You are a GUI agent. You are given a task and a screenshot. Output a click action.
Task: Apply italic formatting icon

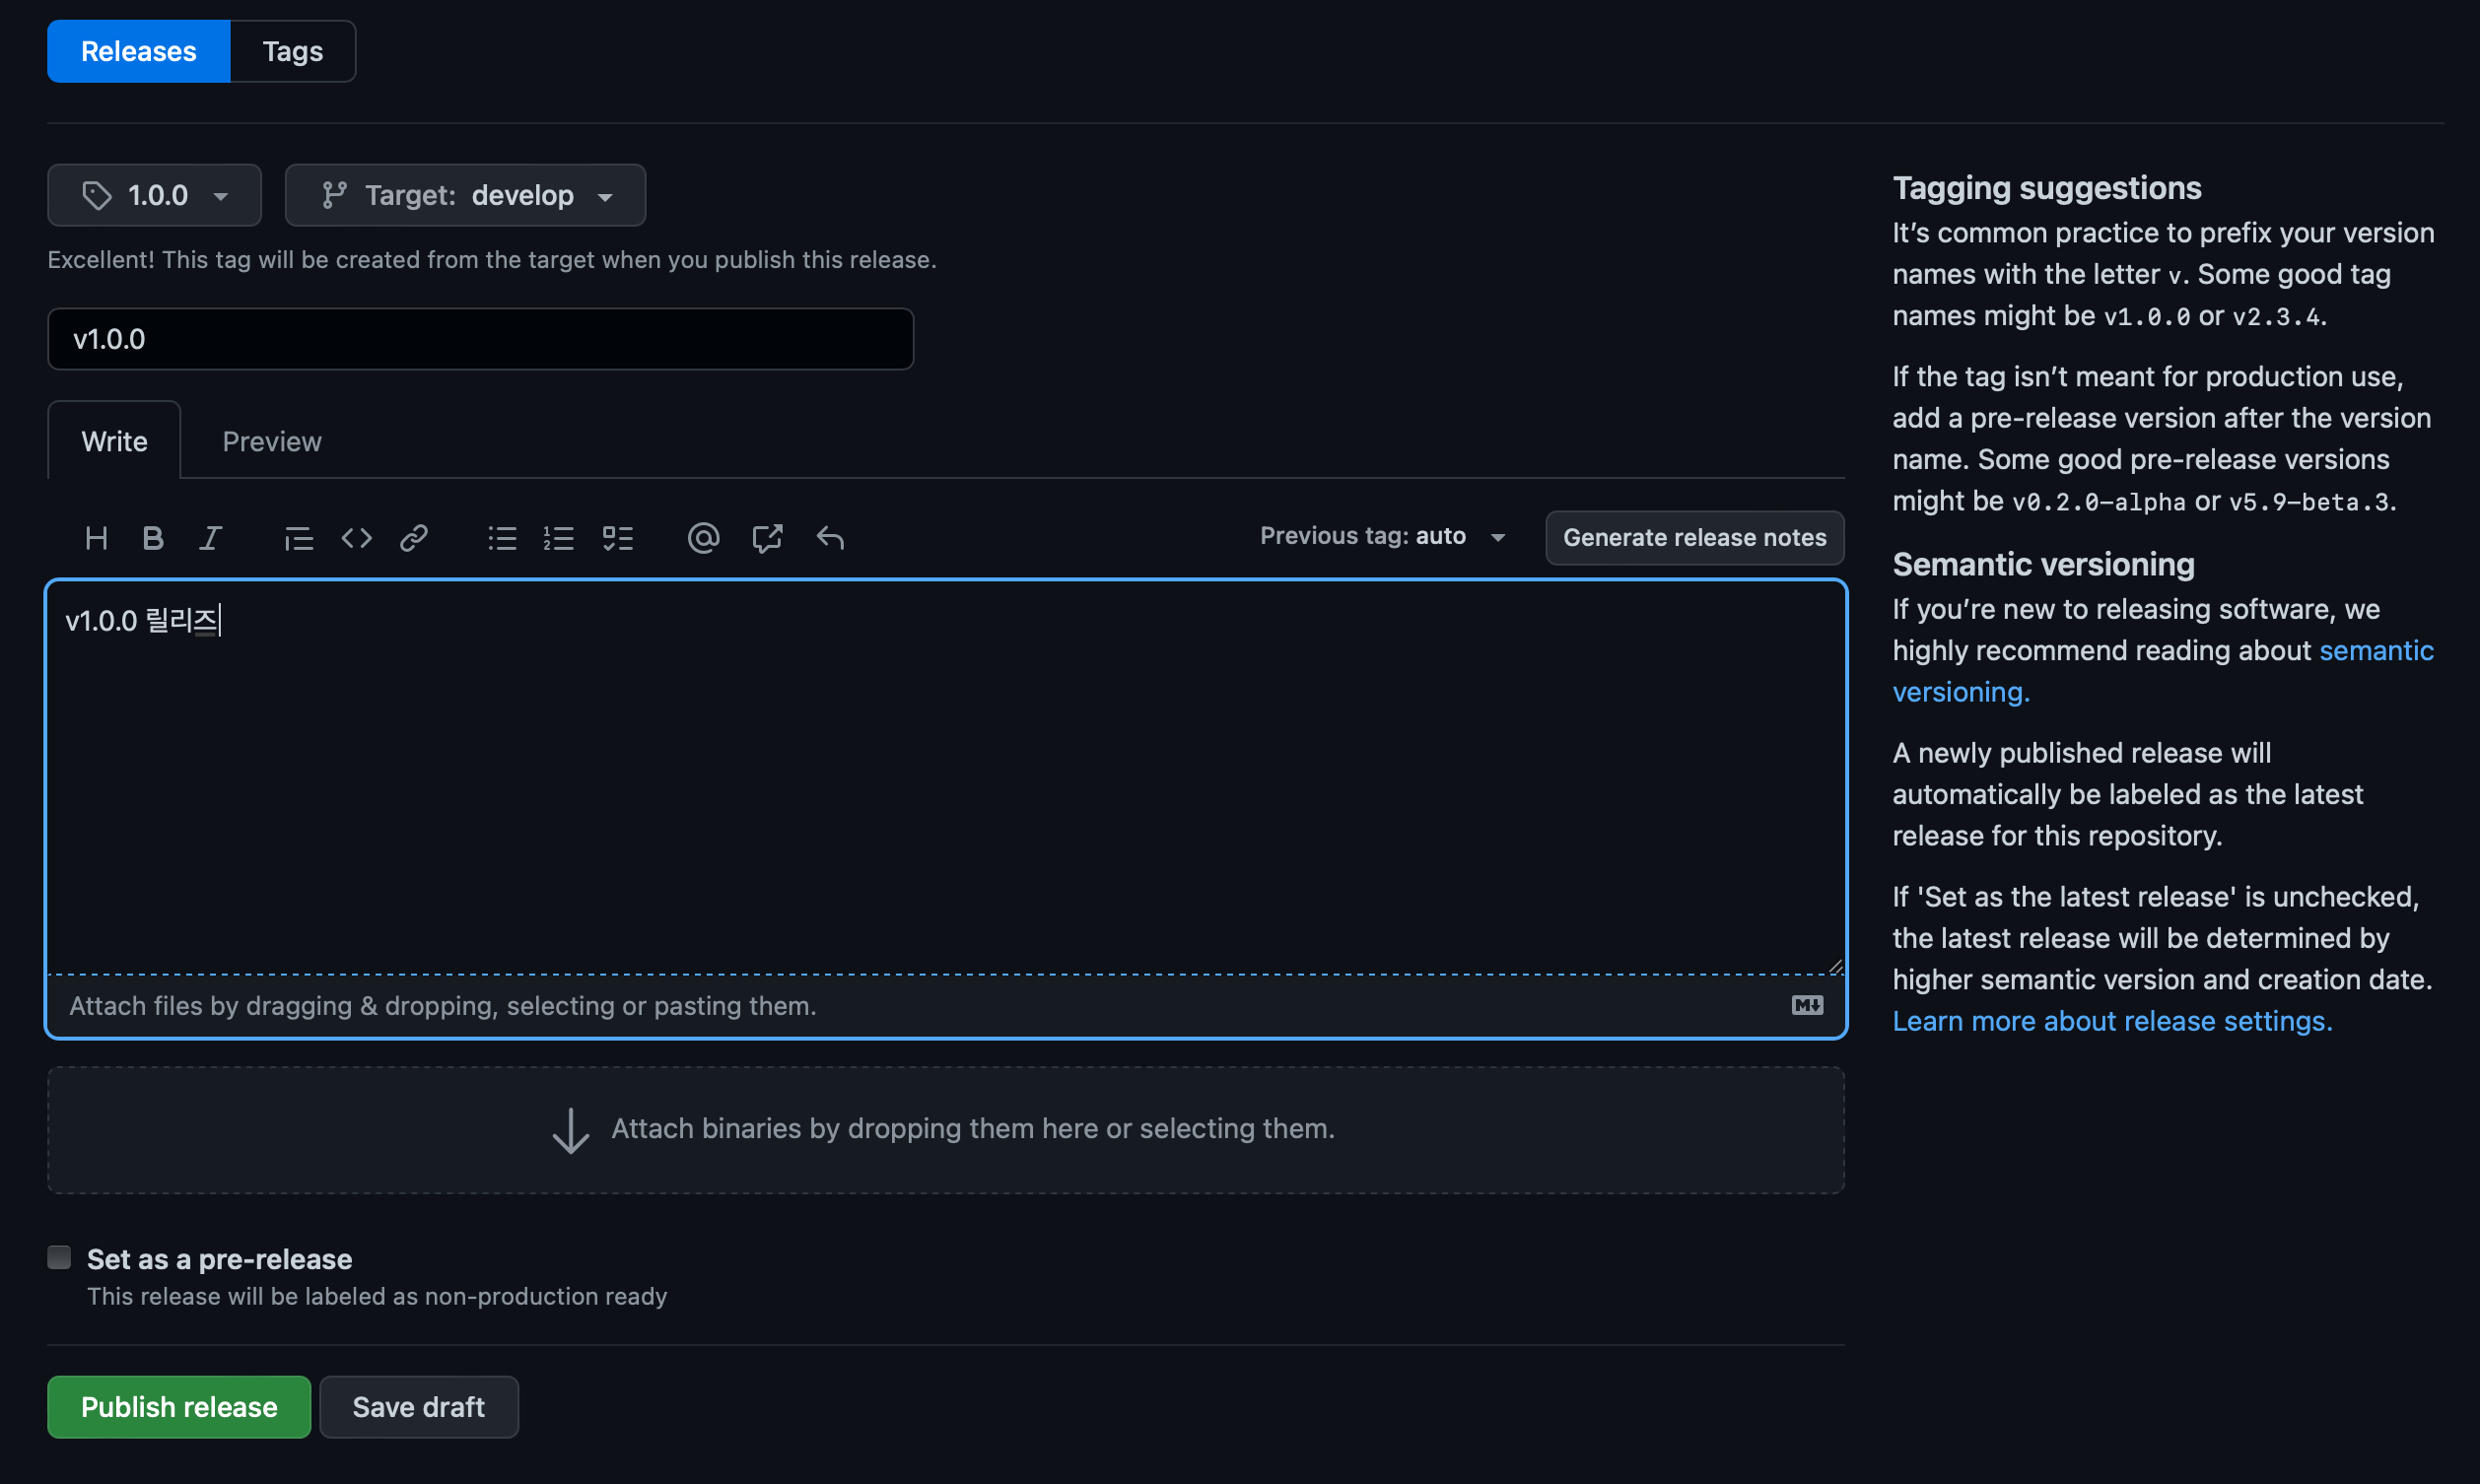pyautogui.click(x=210, y=539)
